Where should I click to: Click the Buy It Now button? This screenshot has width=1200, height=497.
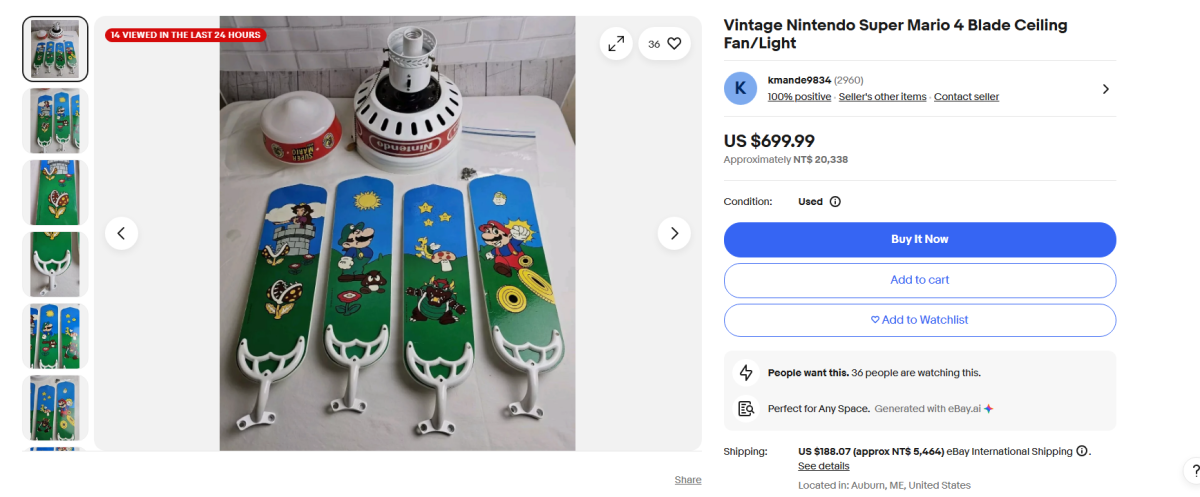click(x=919, y=239)
